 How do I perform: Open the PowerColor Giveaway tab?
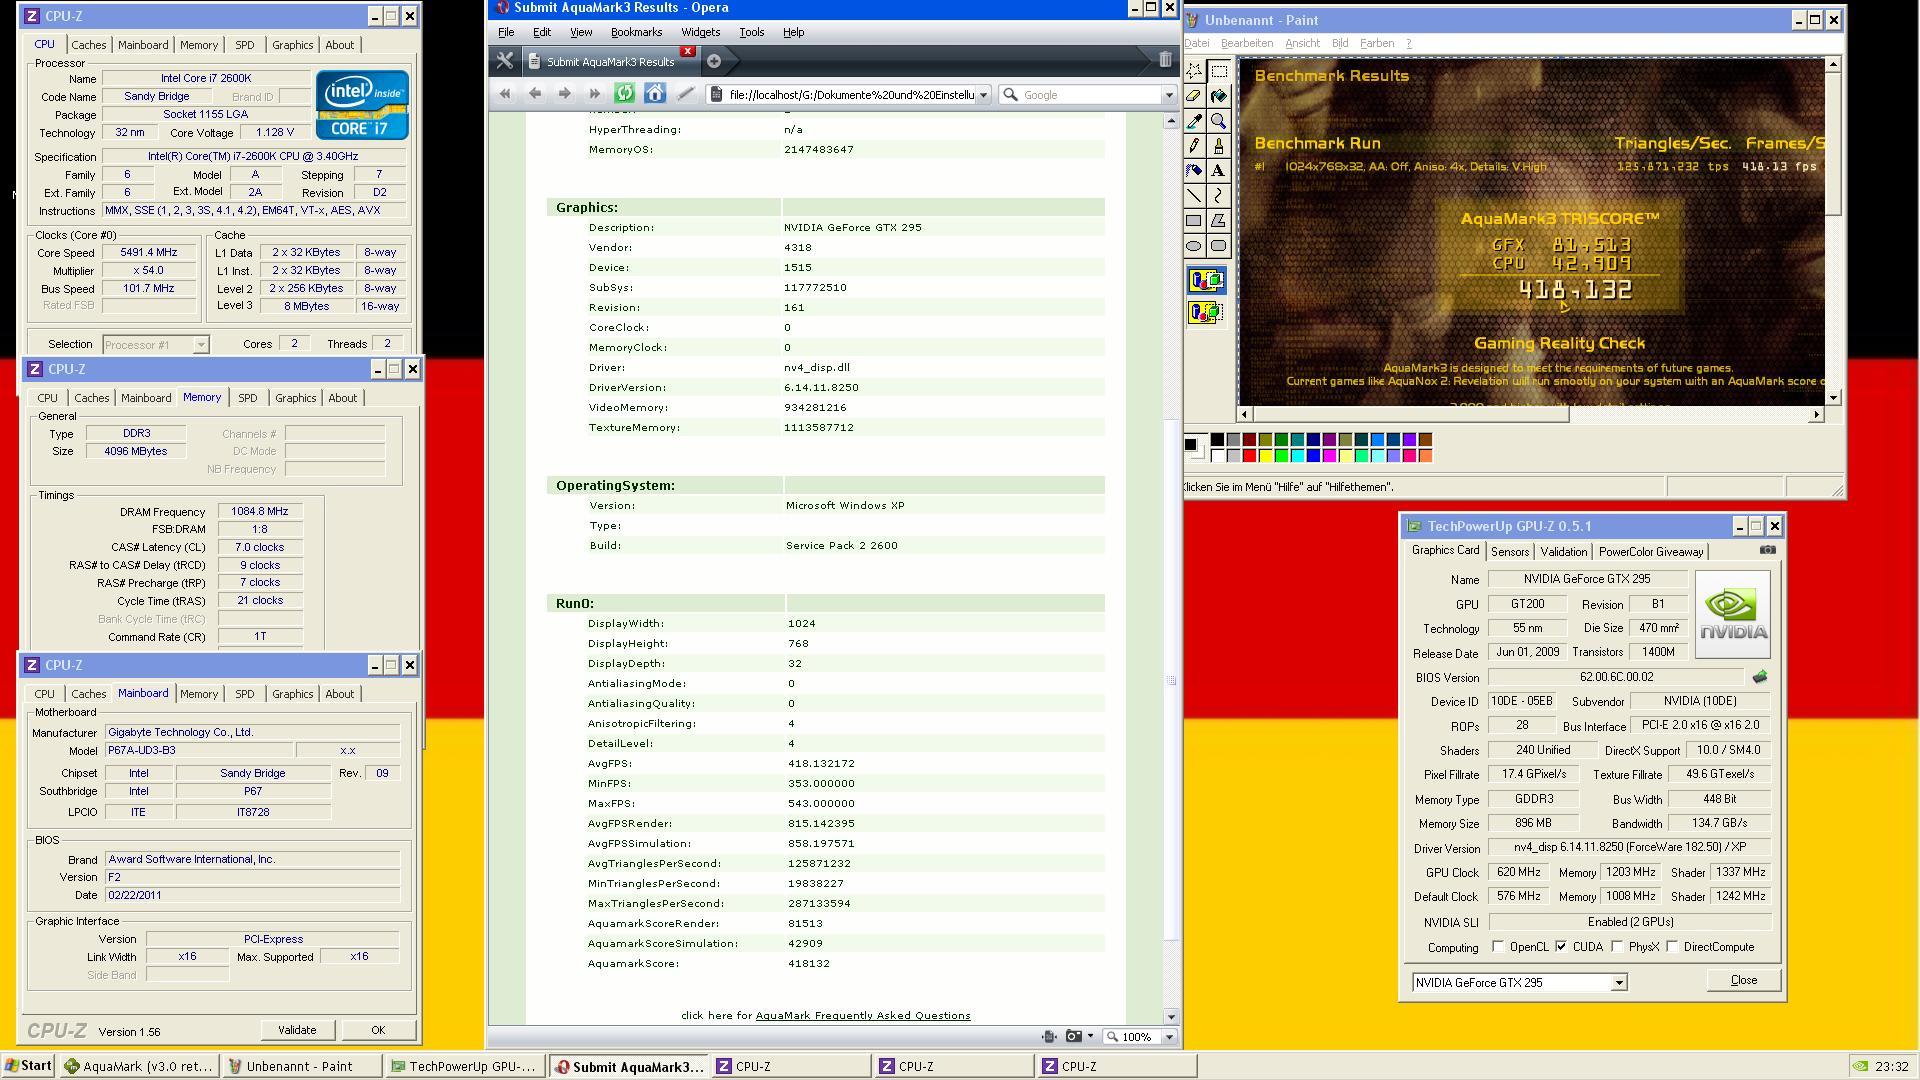[1650, 552]
